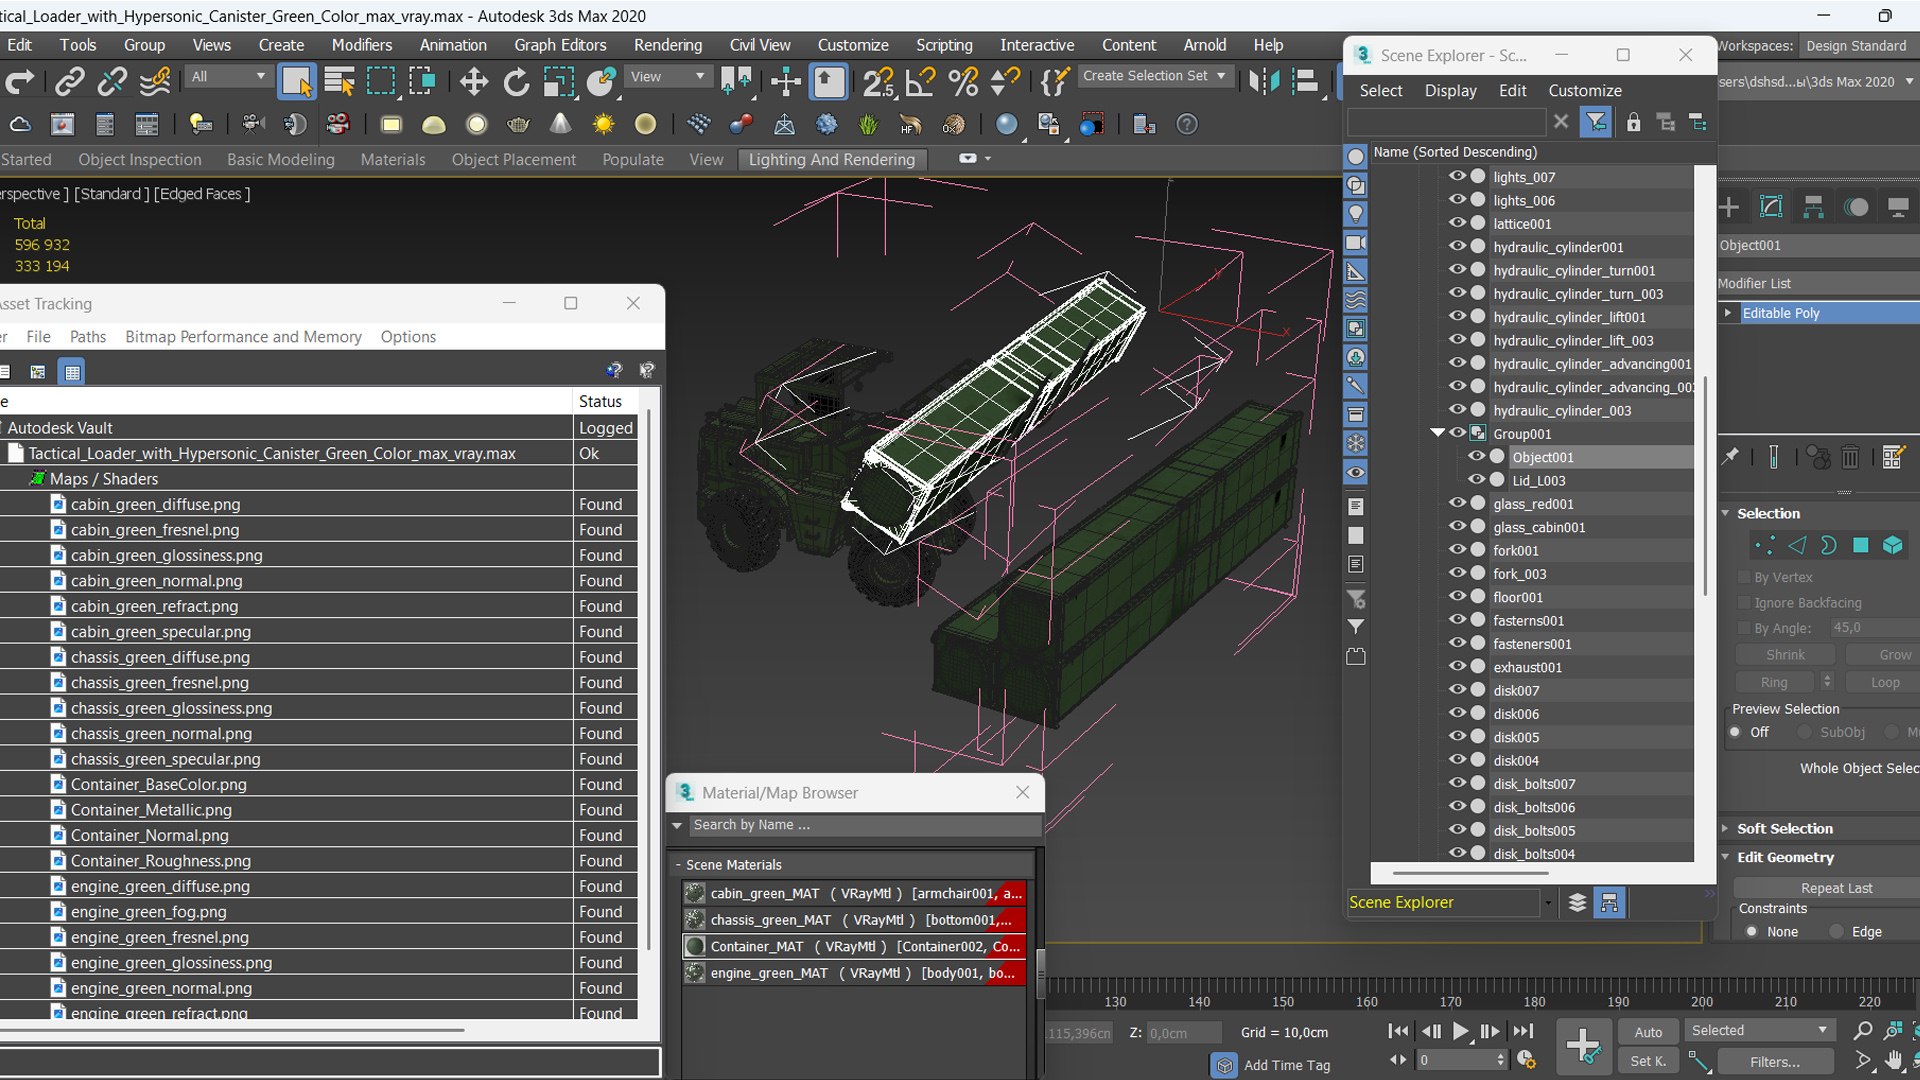
Task: Open the Mirror tool
Action: pyautogui.click(x=1263, y=81)
